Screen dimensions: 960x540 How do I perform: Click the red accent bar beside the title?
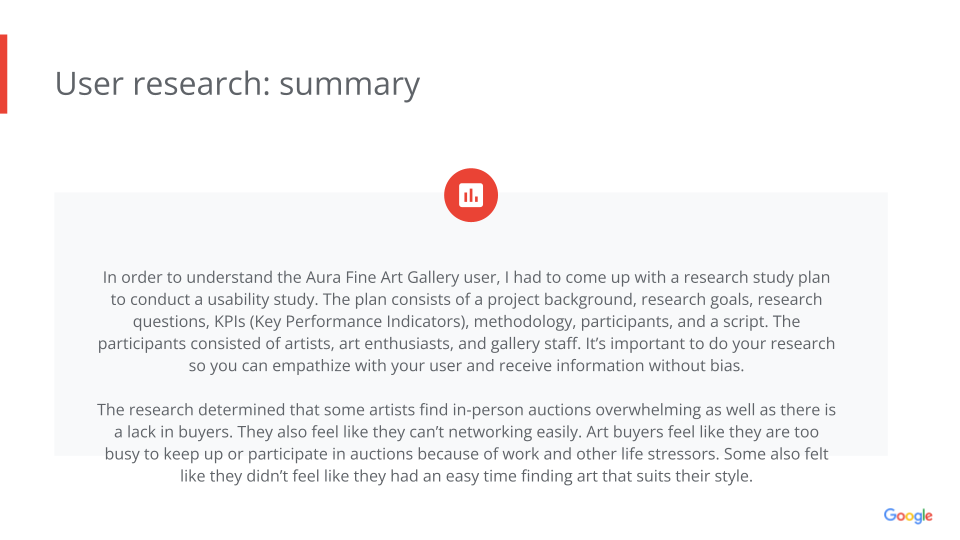[x=4, y=73]
